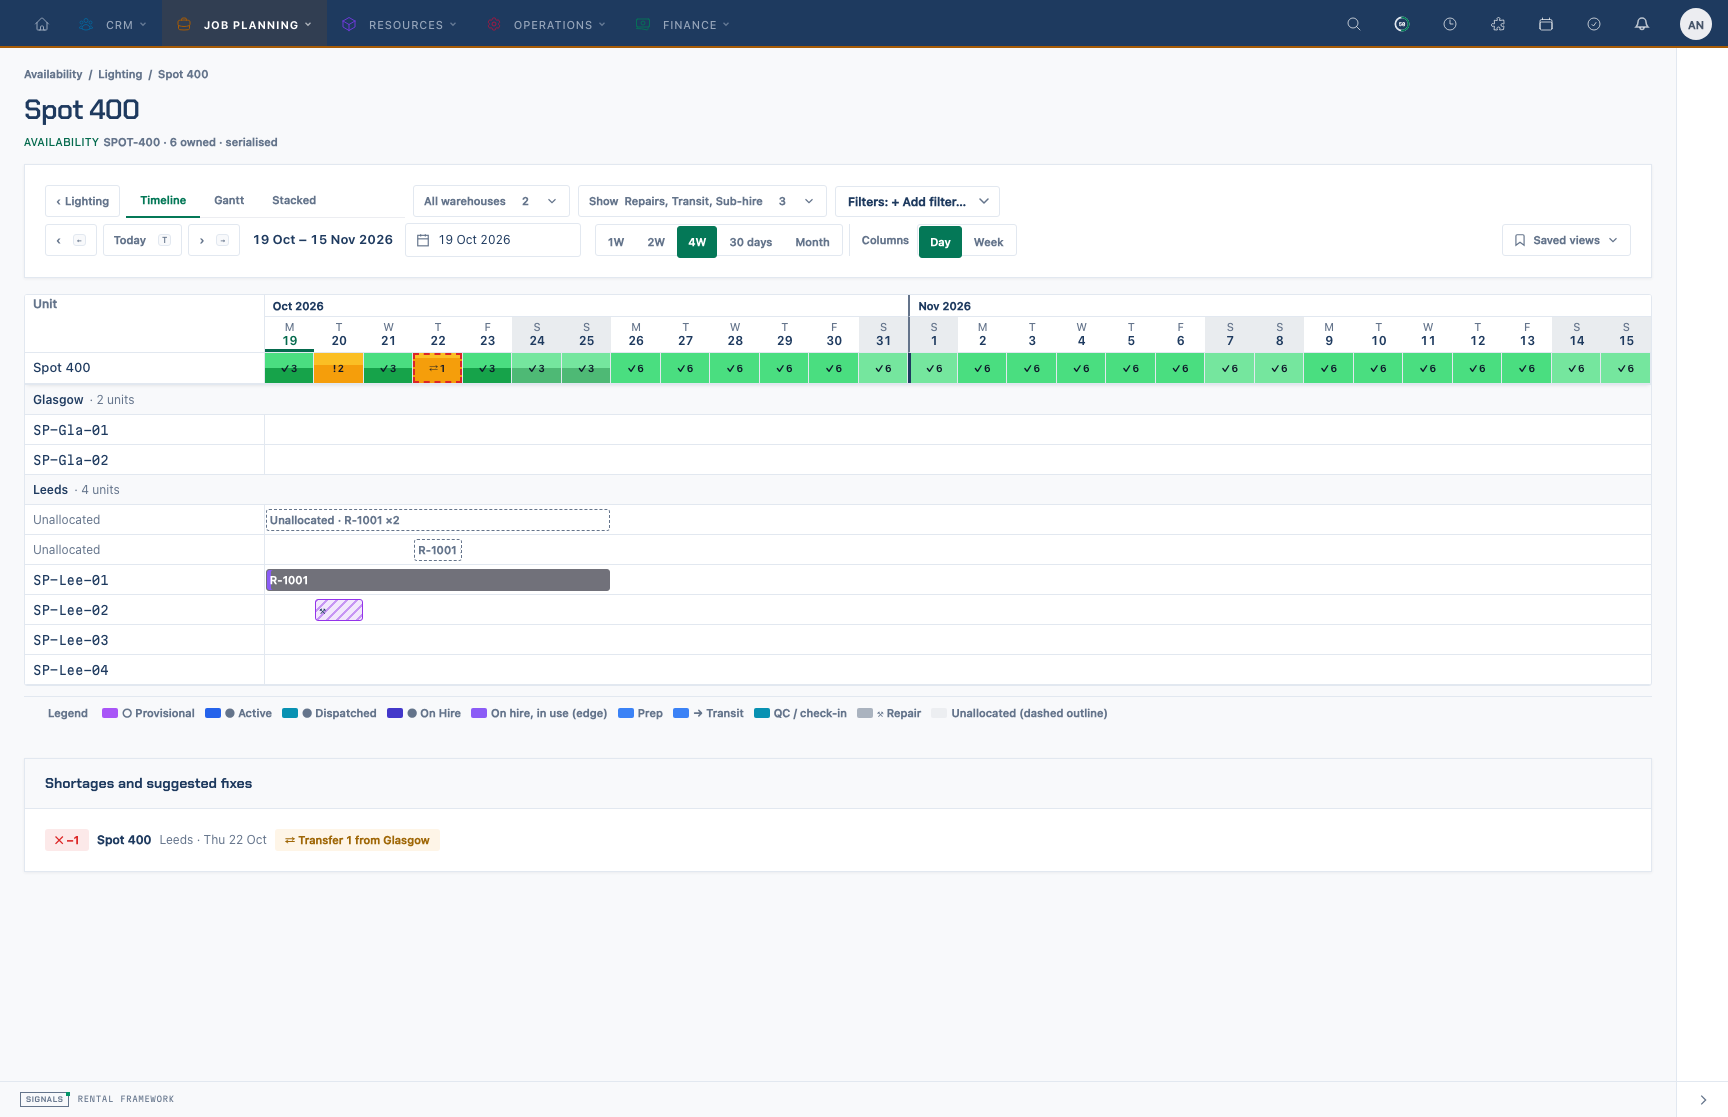Open the Filters Add filter dropdown
1728x1117 pixels.
coord(917,201)
